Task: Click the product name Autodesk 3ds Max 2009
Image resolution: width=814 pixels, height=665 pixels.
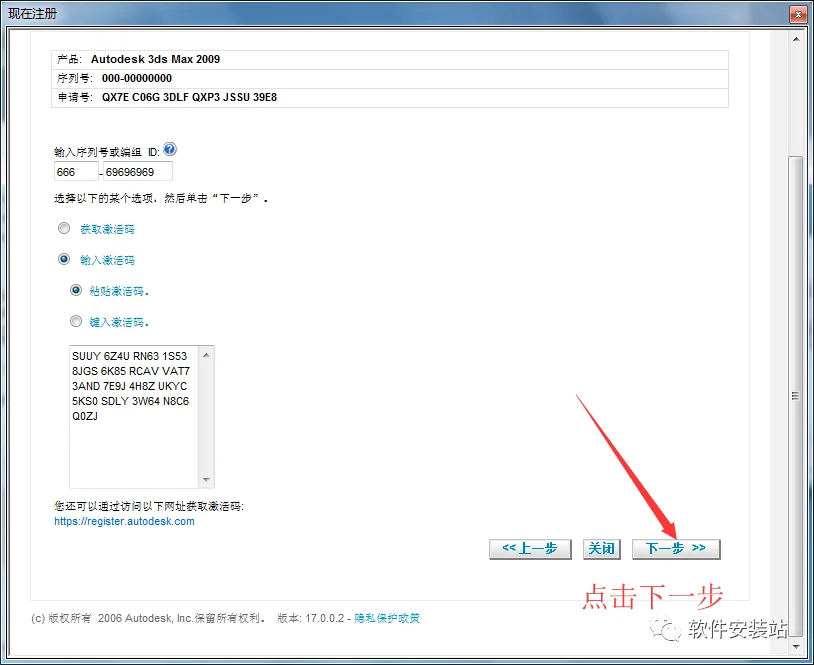Action: click(x=155, y=59)
